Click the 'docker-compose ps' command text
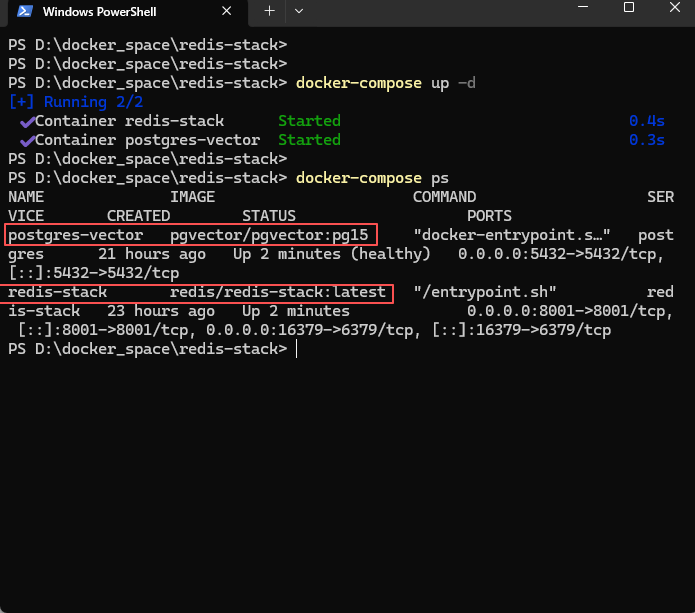695x613 pixels. click(372, 178)
